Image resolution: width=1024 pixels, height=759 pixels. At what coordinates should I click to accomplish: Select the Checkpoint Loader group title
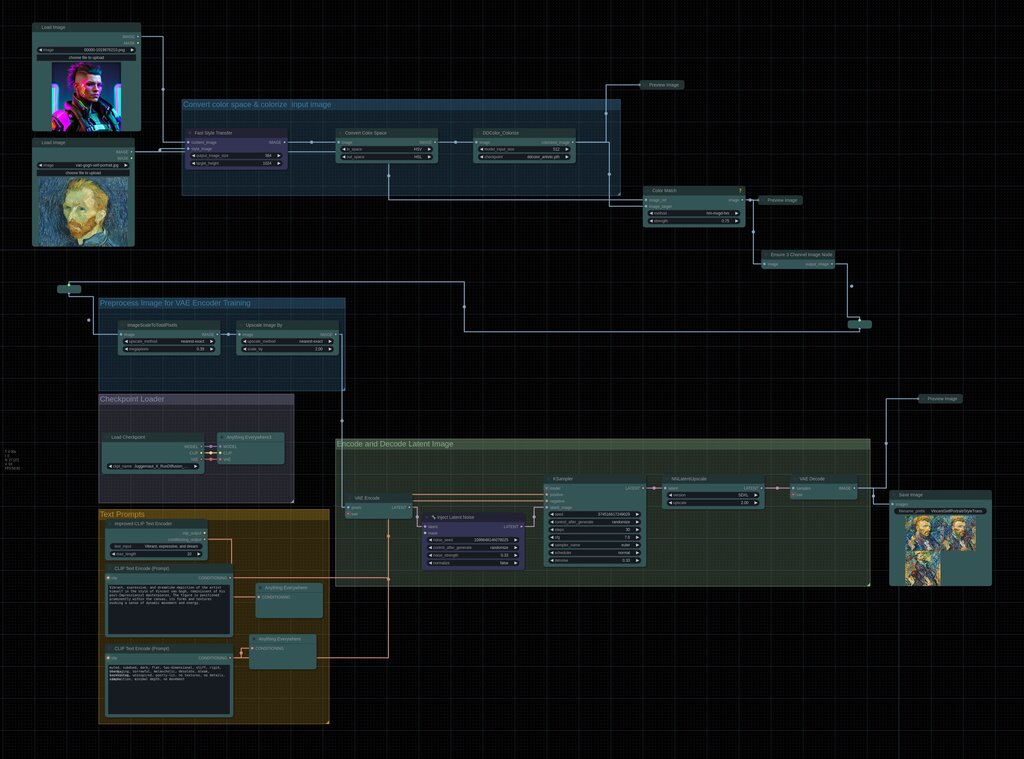(132, 399)
